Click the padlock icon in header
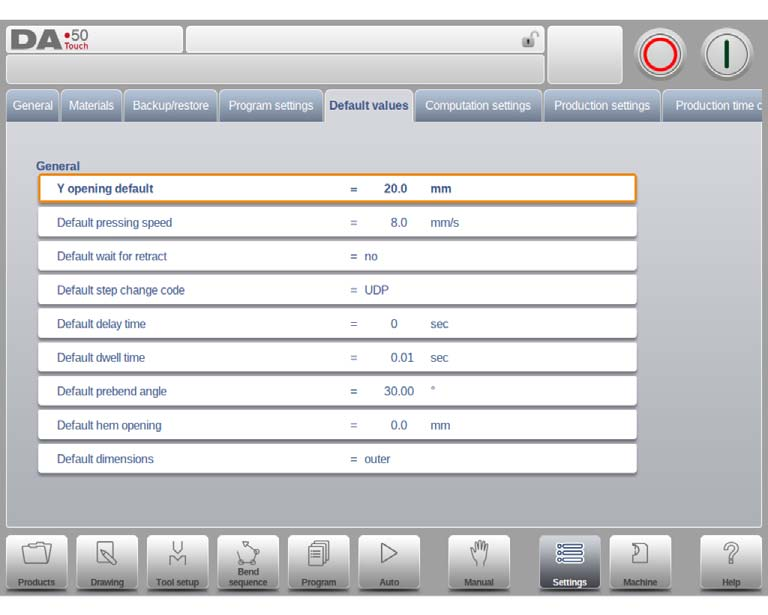Viewport: 768px width, 615px height. point(529,39)
